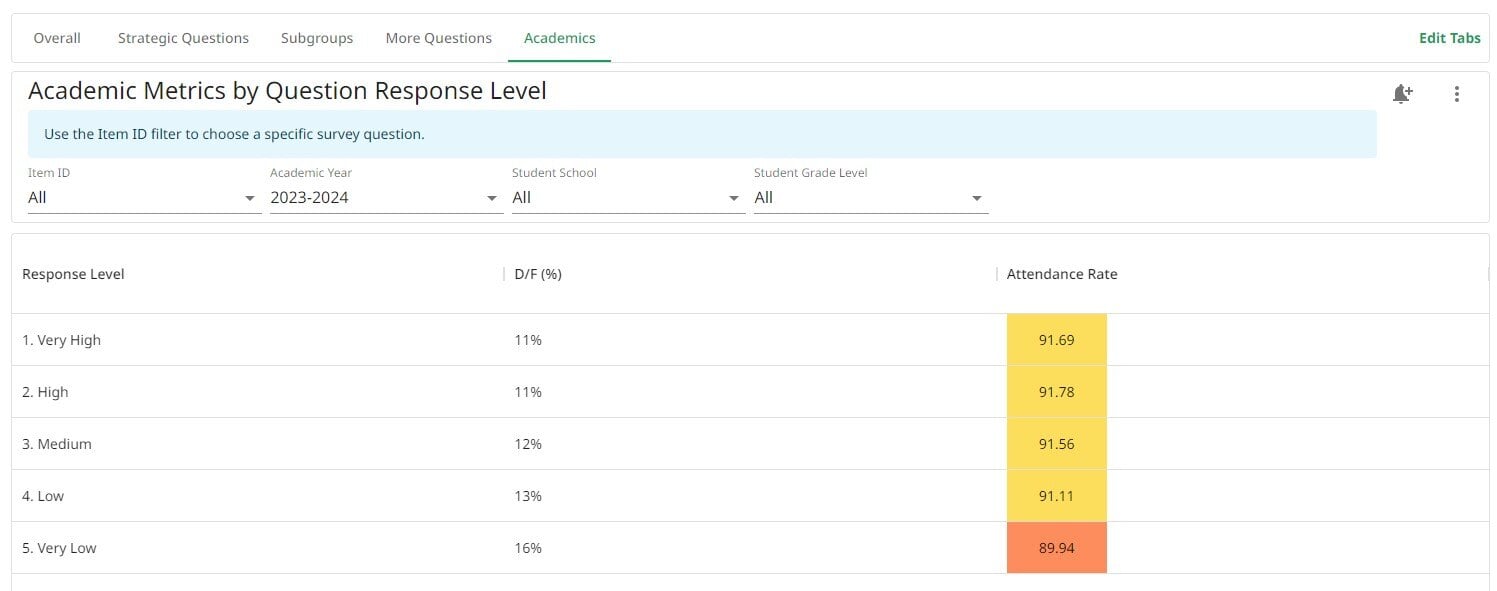Select the More Questions tab

439,38
